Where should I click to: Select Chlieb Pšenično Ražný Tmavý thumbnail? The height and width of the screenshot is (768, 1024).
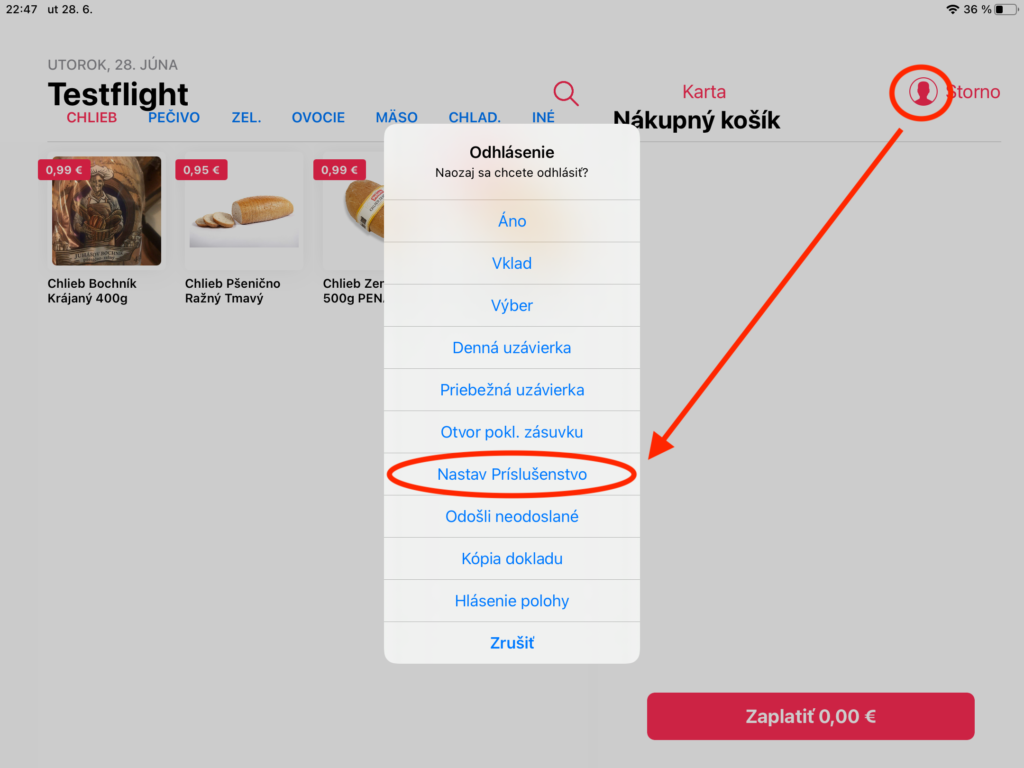[x=244, y=210]
